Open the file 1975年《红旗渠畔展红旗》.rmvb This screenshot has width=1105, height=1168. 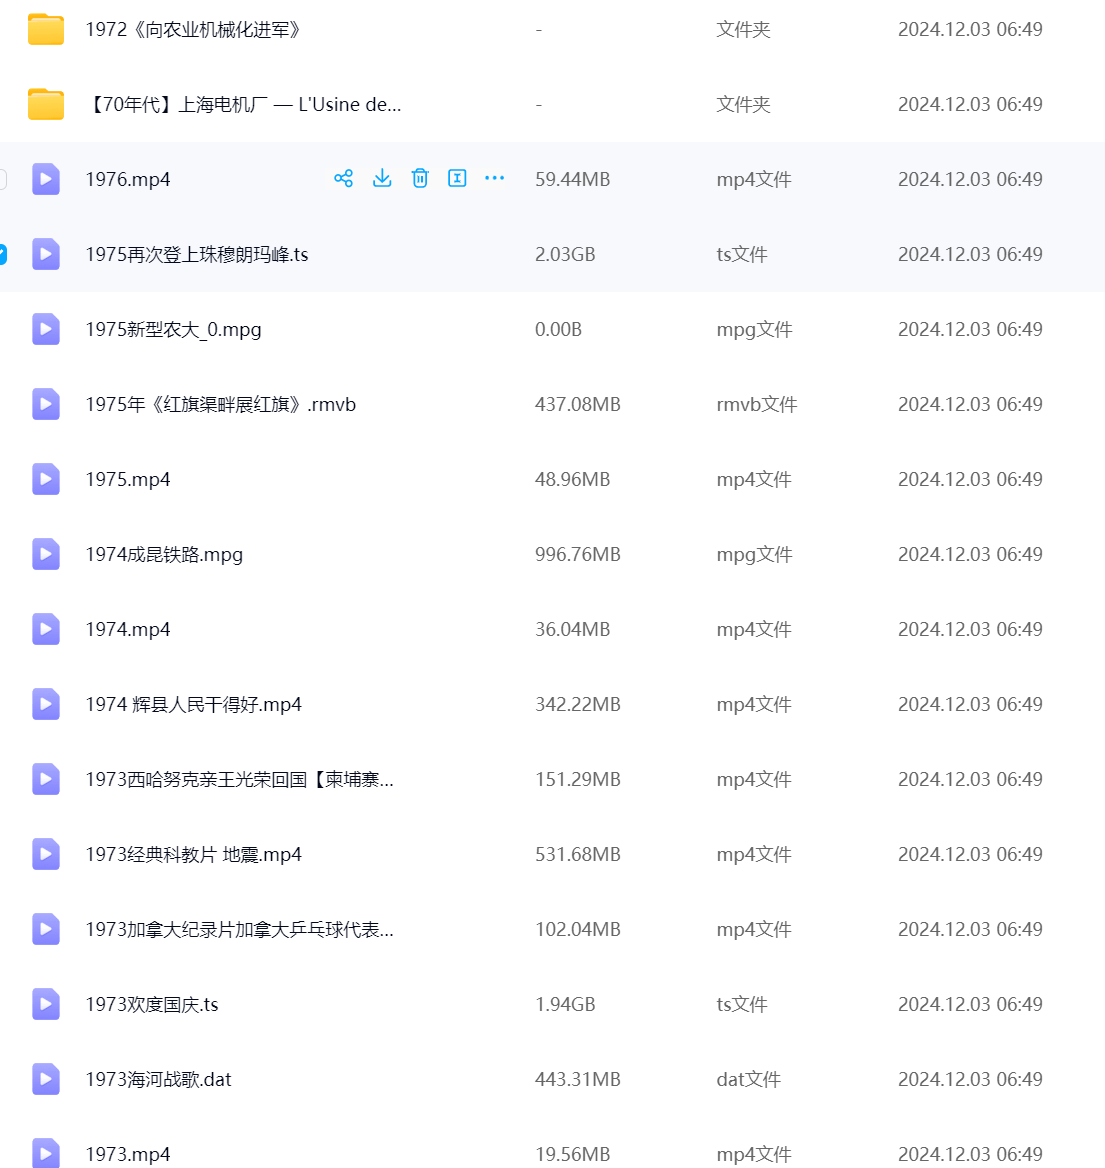[x=220, y=404]
